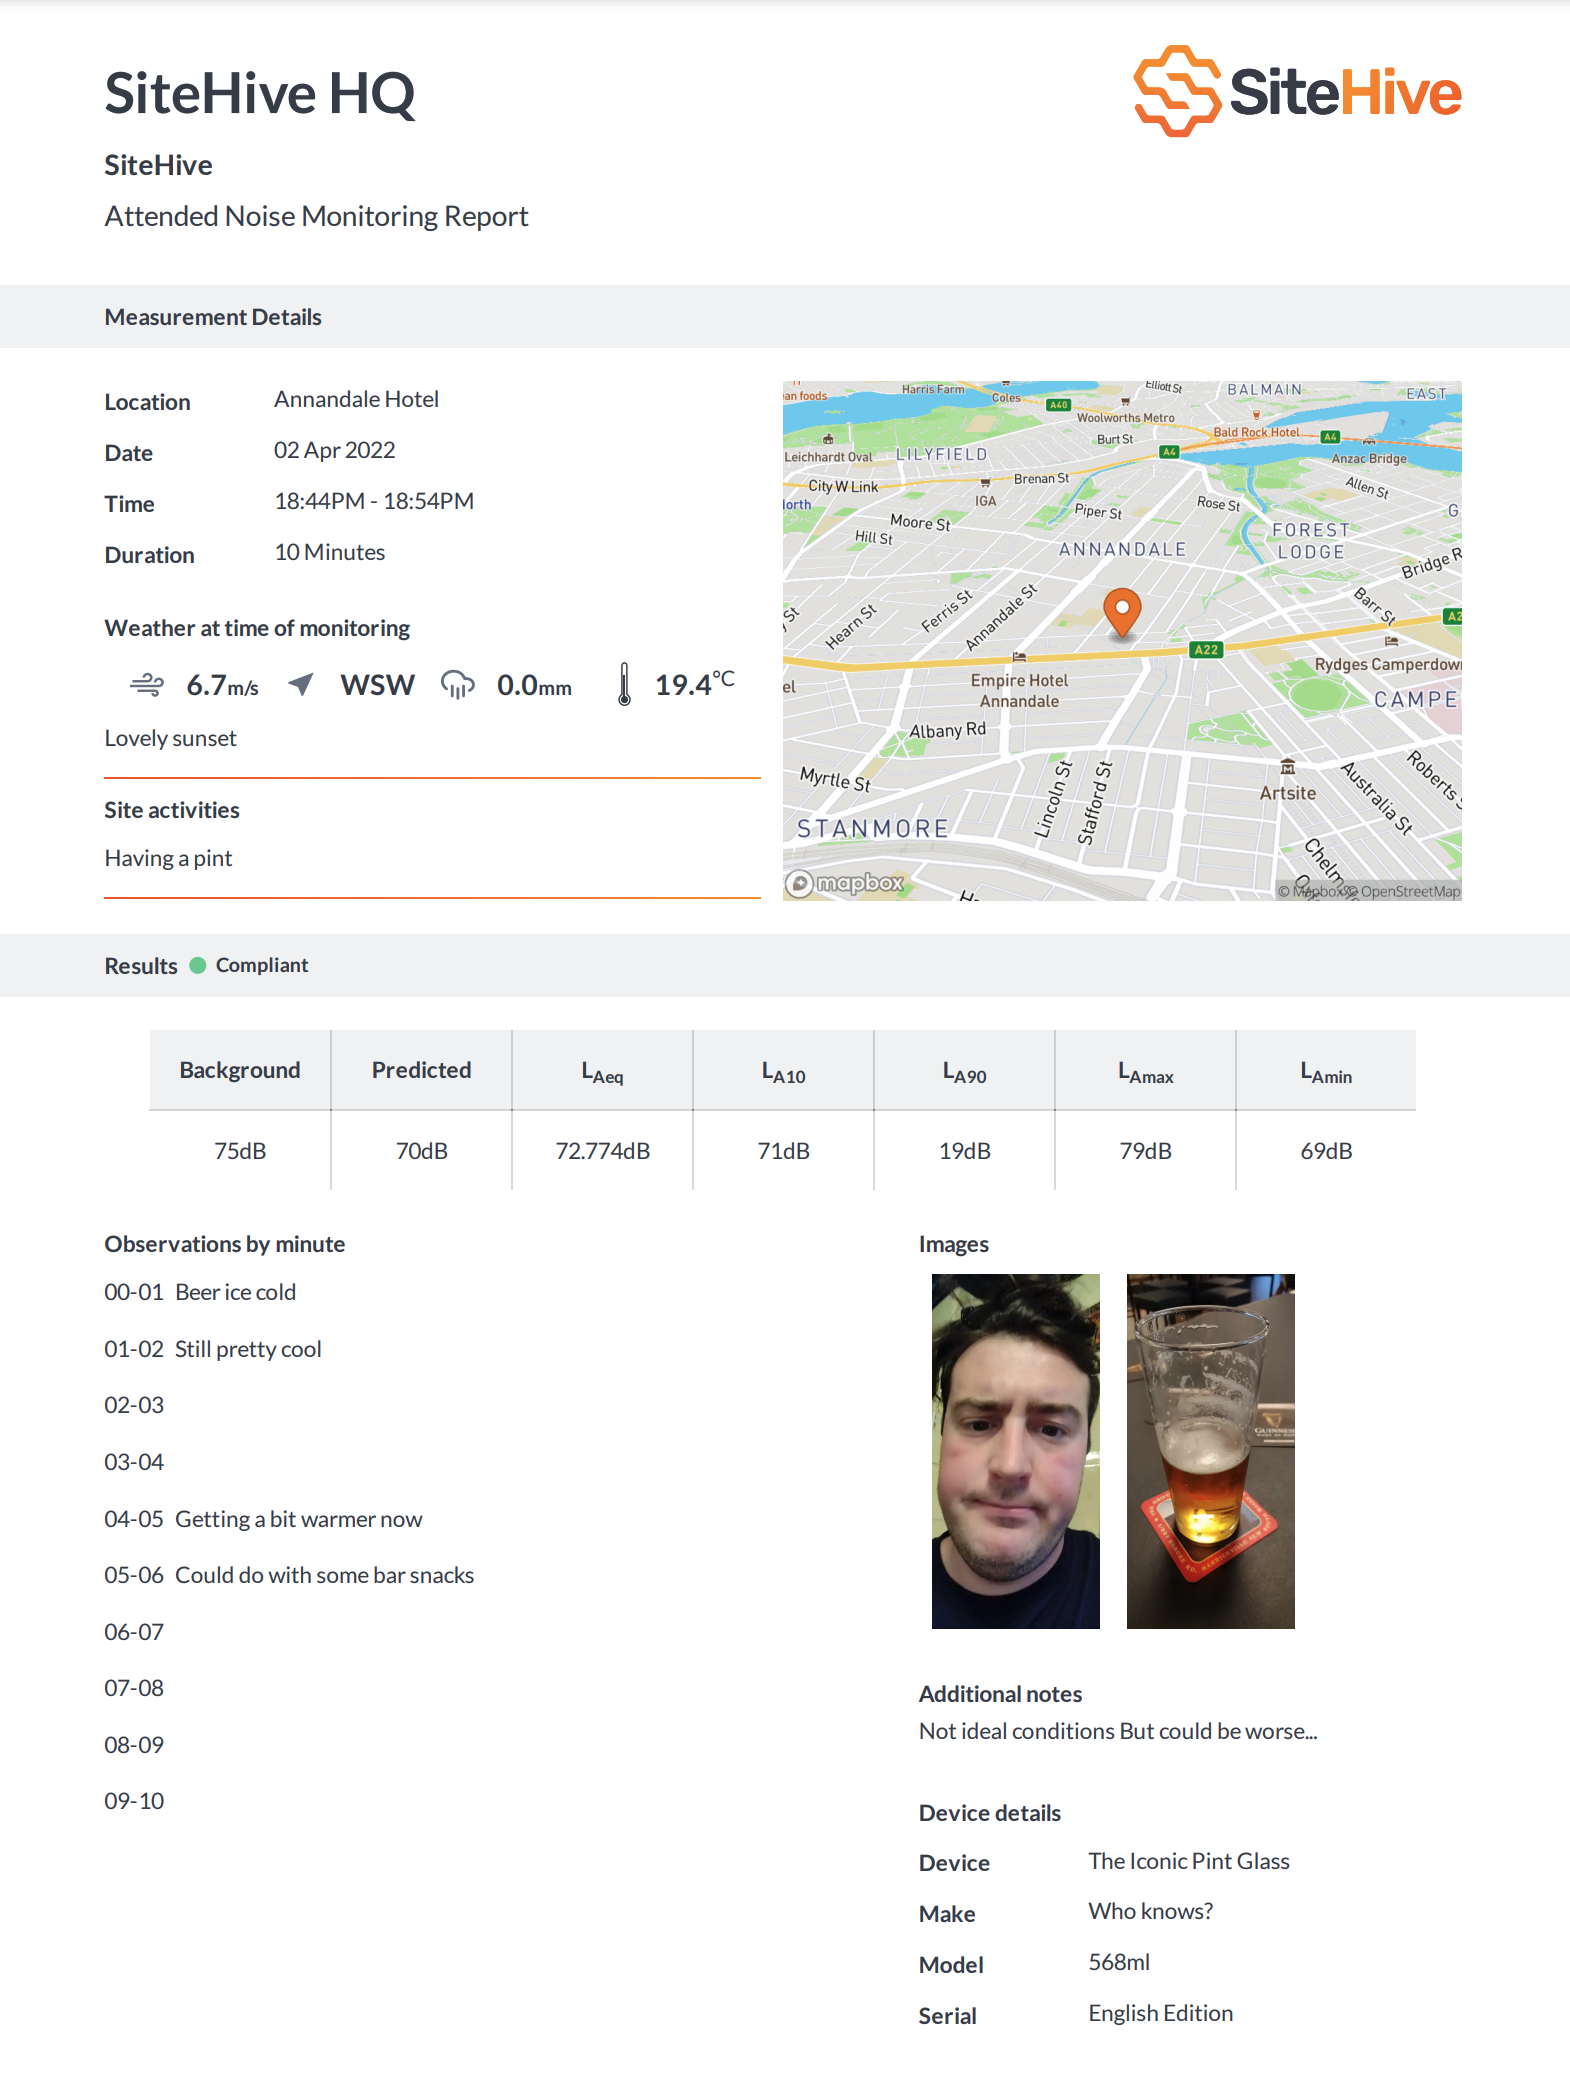The width and height of the screenshot is (1570, 2078).
Task: Click the Compliant results label
Action: tap(262, 965)
